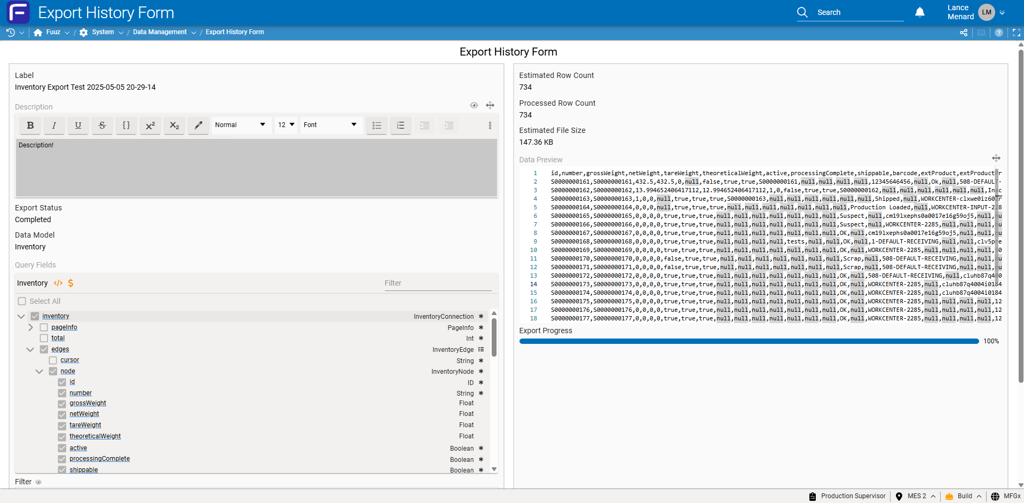Image resolution: width=1024 pixels, height=503 pixels.
Task: Uncheck the grossWeight field checkbox
Action: pyautogui.click(x=62, y=404)
